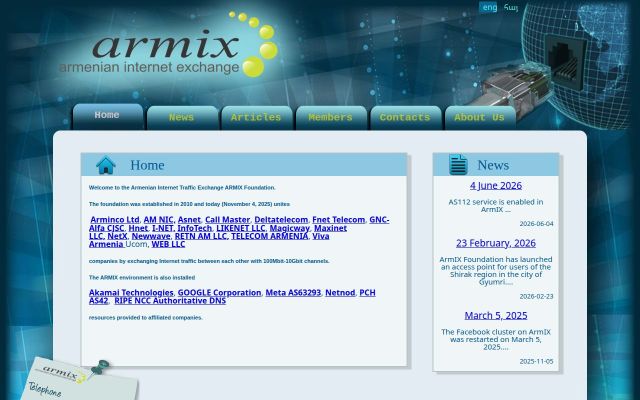Open the Home tab
The image size is (640, 400).
click(108, 116)
